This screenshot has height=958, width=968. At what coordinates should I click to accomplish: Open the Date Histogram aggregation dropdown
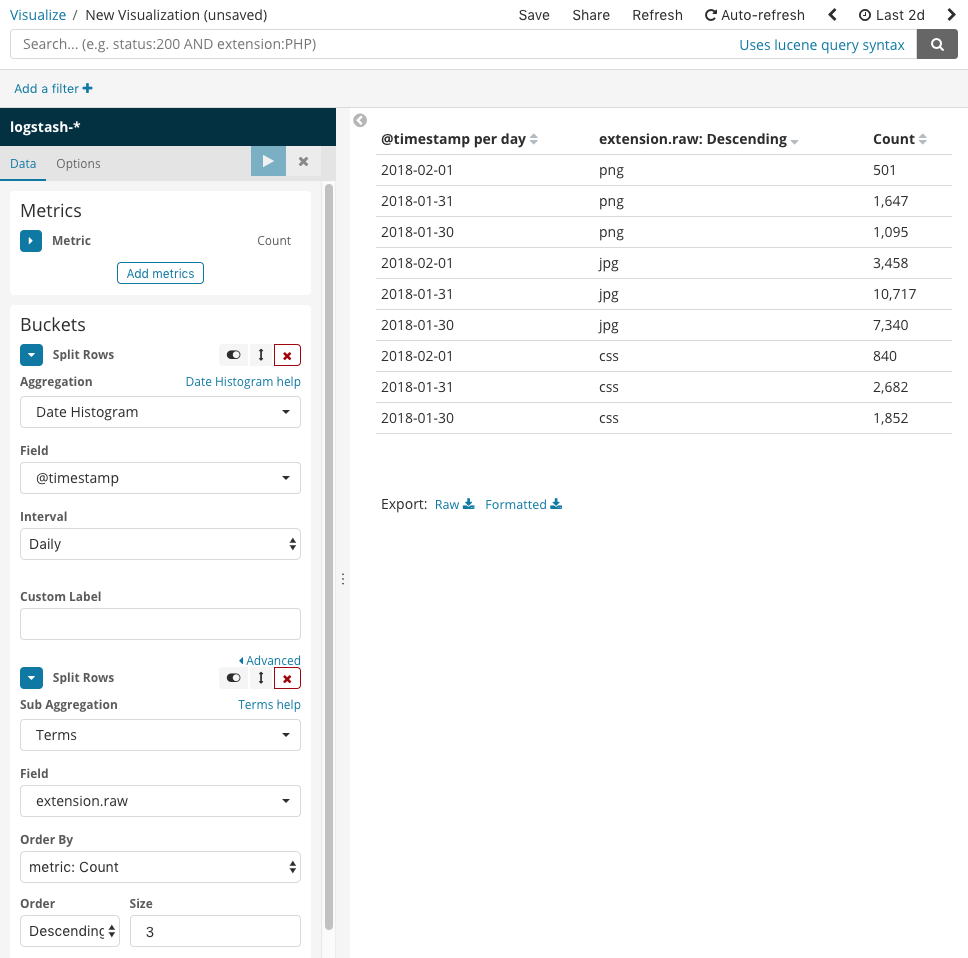coord(161,412)
